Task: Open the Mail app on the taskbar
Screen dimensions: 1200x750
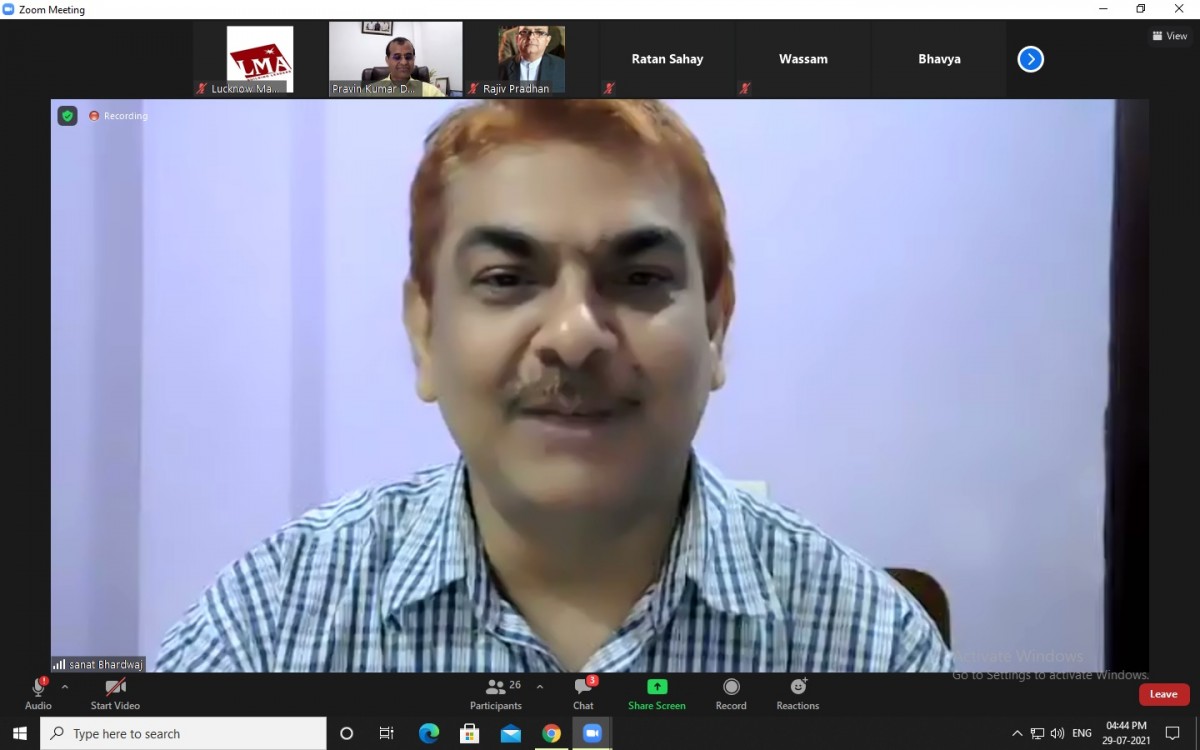Action: [511, 733]
